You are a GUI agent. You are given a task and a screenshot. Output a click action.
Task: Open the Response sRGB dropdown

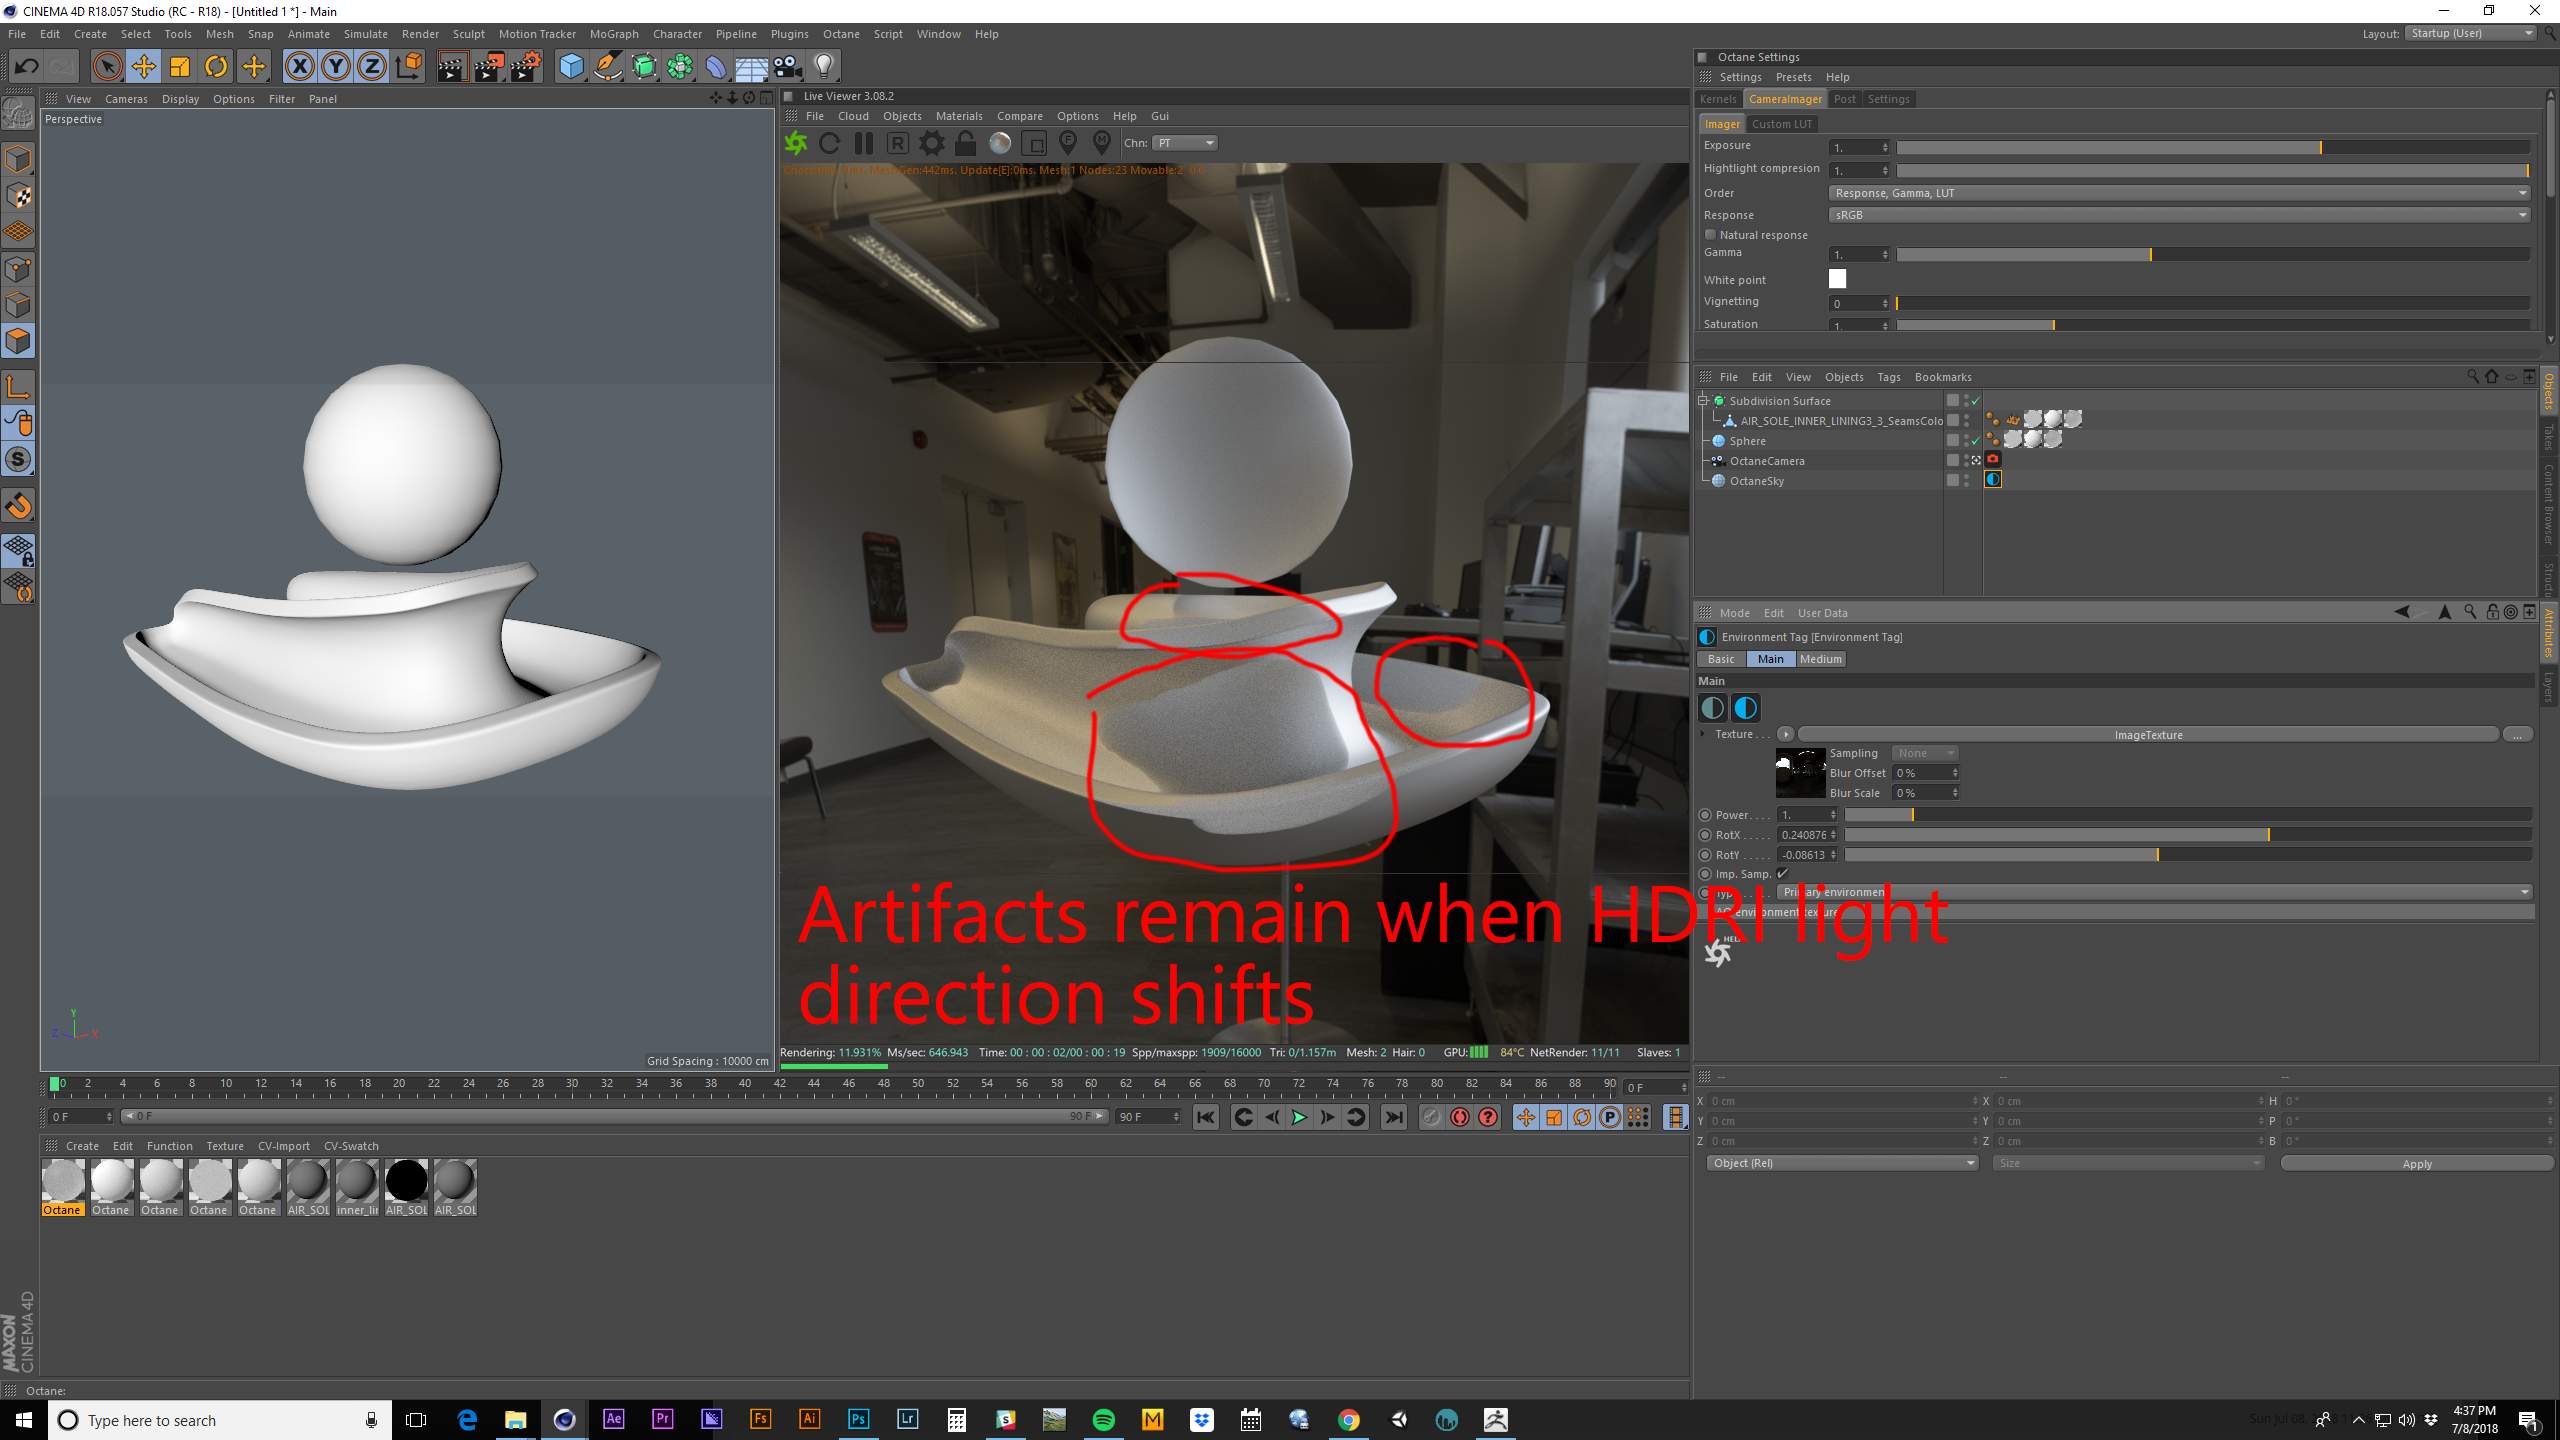(x=2178, y=215)
